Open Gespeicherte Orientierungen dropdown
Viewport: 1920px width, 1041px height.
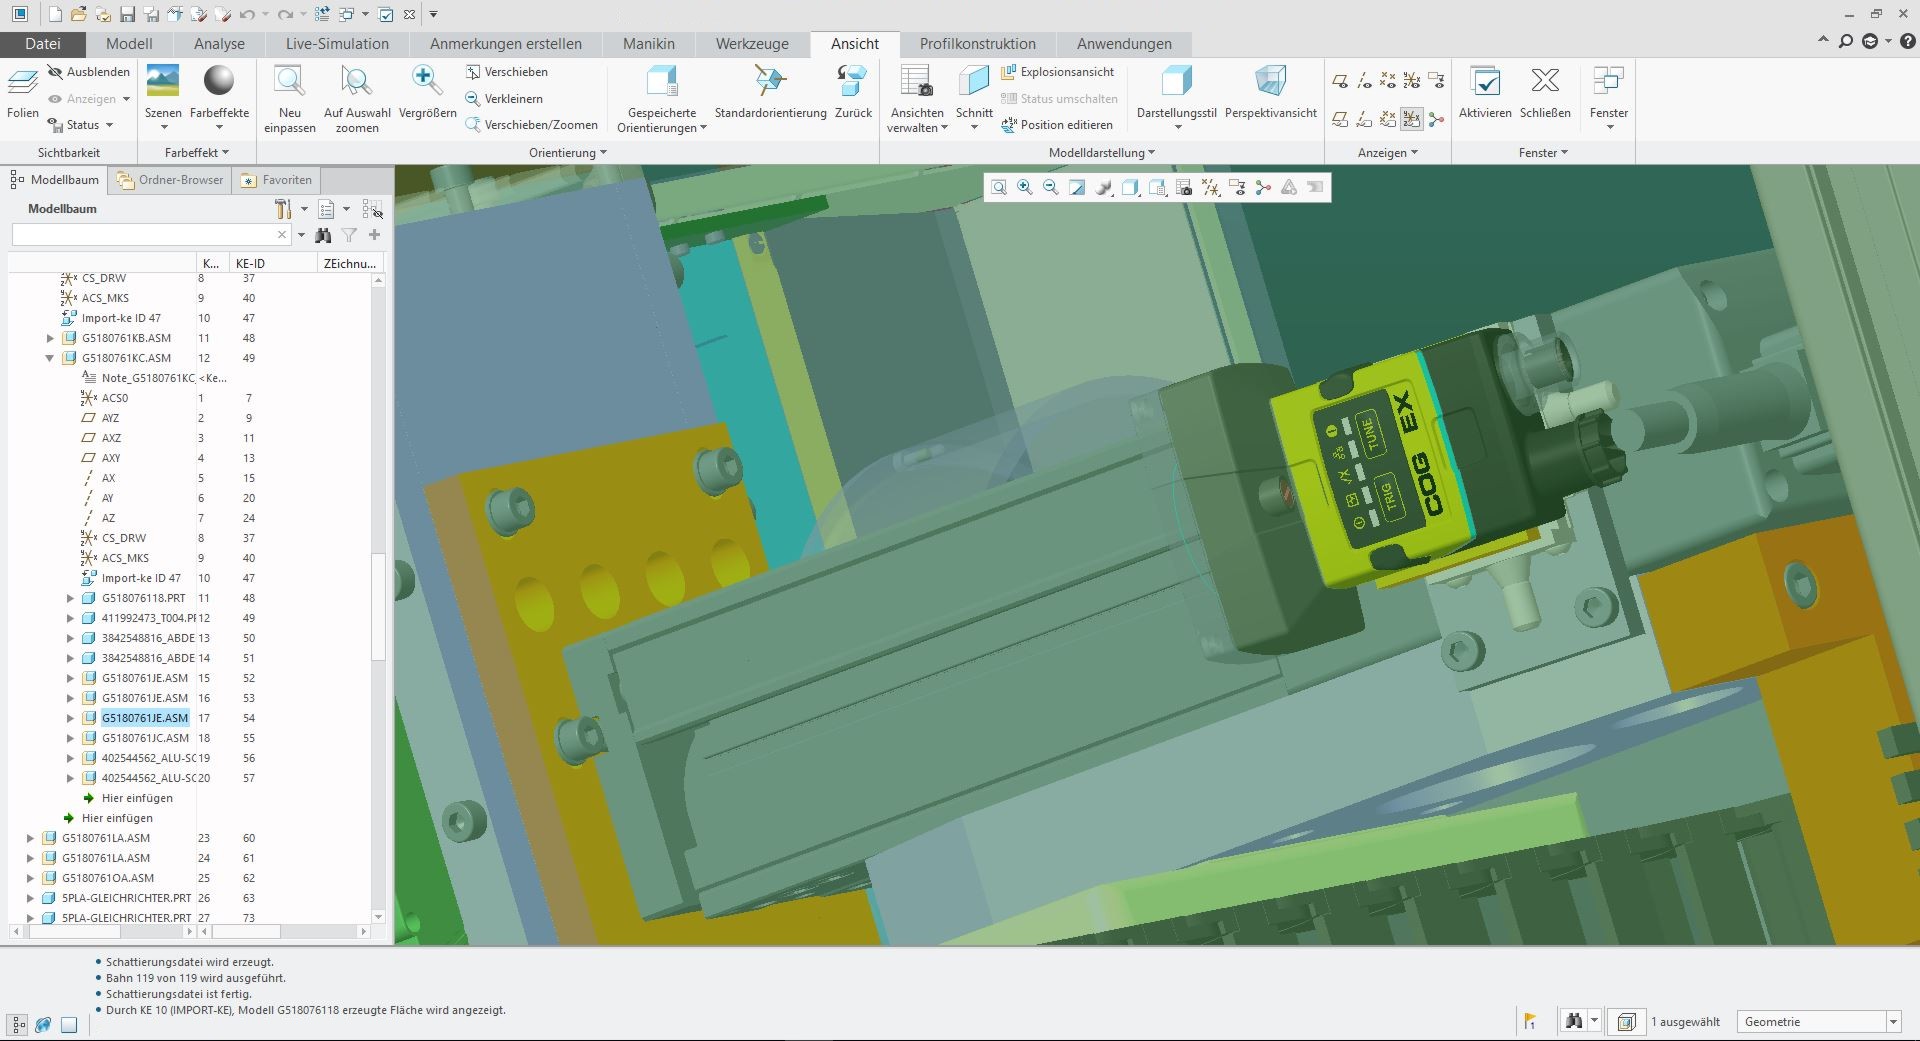pyautogui.click(x=662, y=120)
